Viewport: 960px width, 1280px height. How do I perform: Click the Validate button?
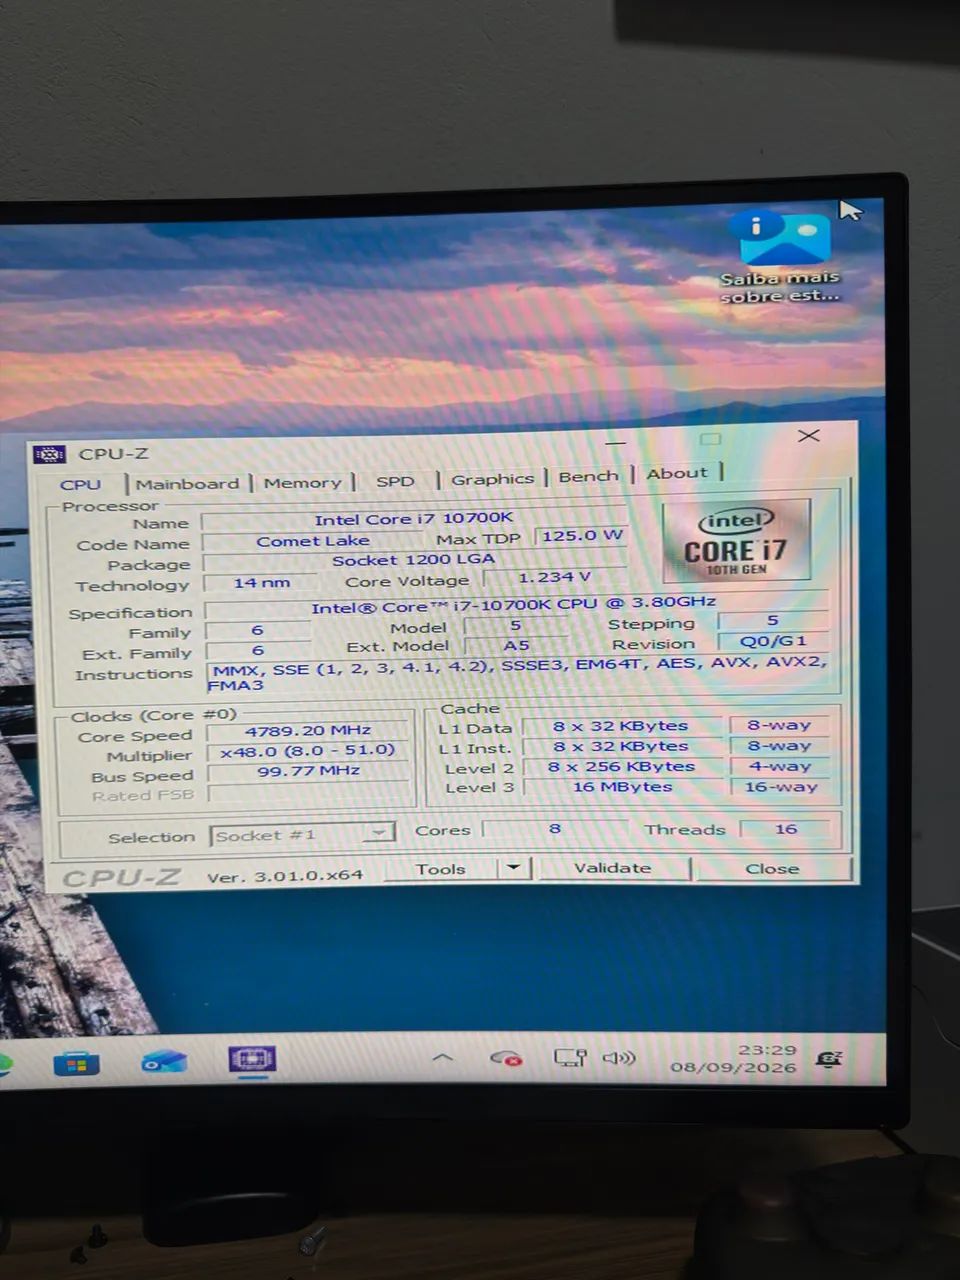point(612,868)
